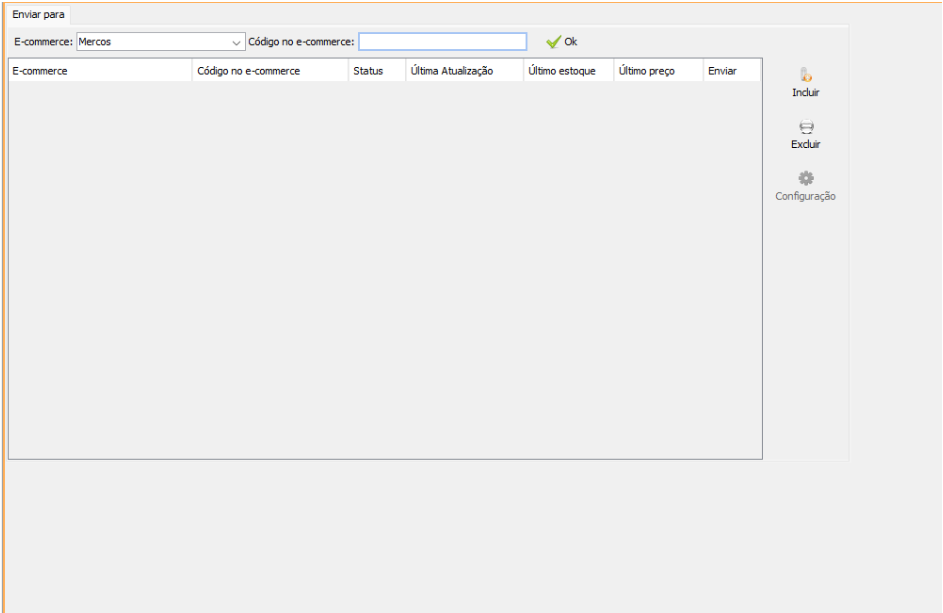Select the Mercos value in E-commerce combo box
Viewport: 943px width, 613px height.
[152, 42]
